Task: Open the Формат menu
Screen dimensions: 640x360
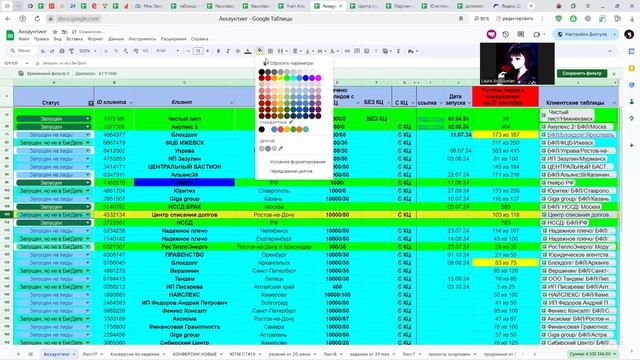Action: pyautogui.click(x=95, y=39)
